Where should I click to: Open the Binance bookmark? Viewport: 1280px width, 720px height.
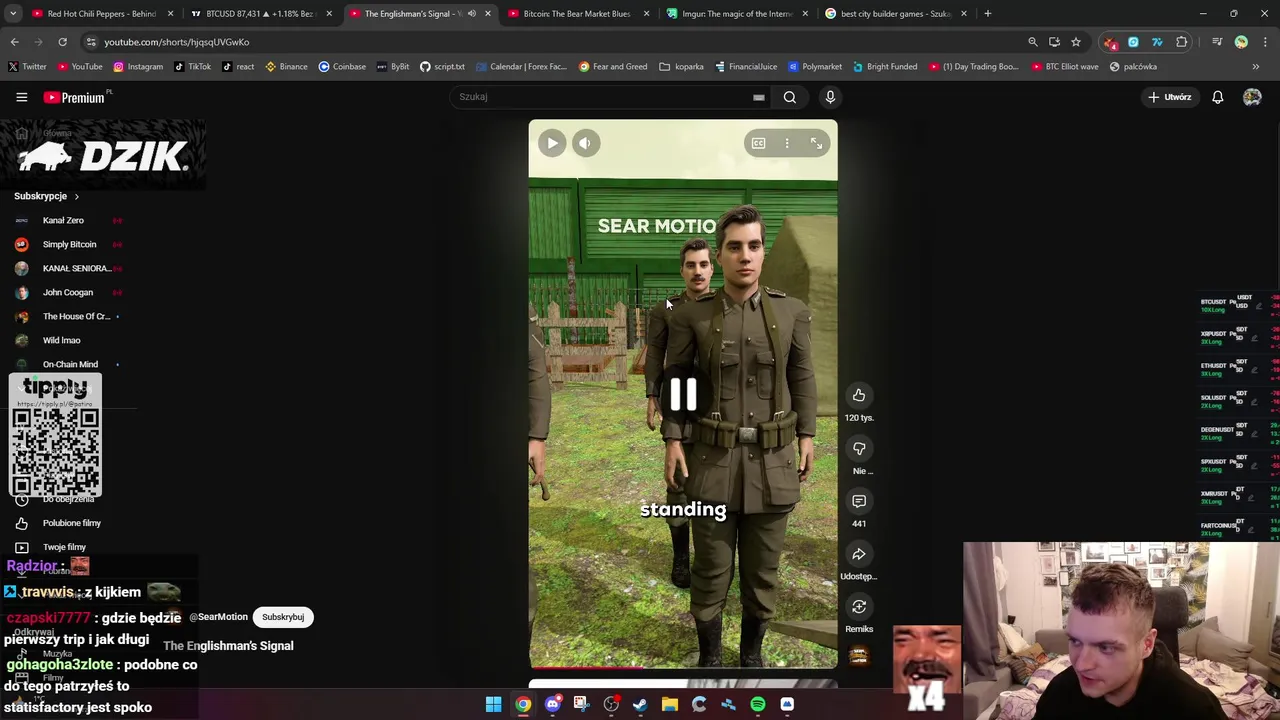286,67
